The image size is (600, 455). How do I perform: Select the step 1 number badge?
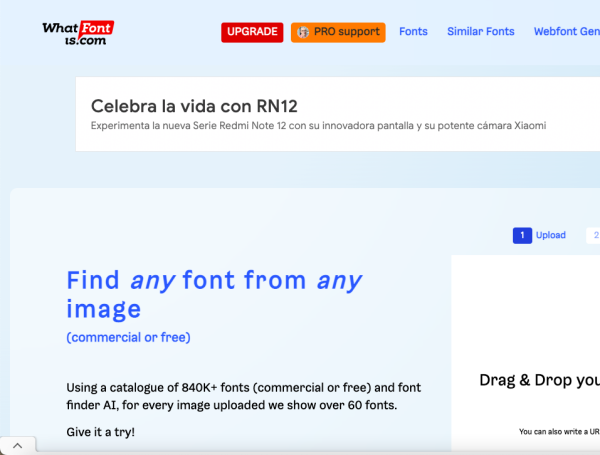pos(522,235)
